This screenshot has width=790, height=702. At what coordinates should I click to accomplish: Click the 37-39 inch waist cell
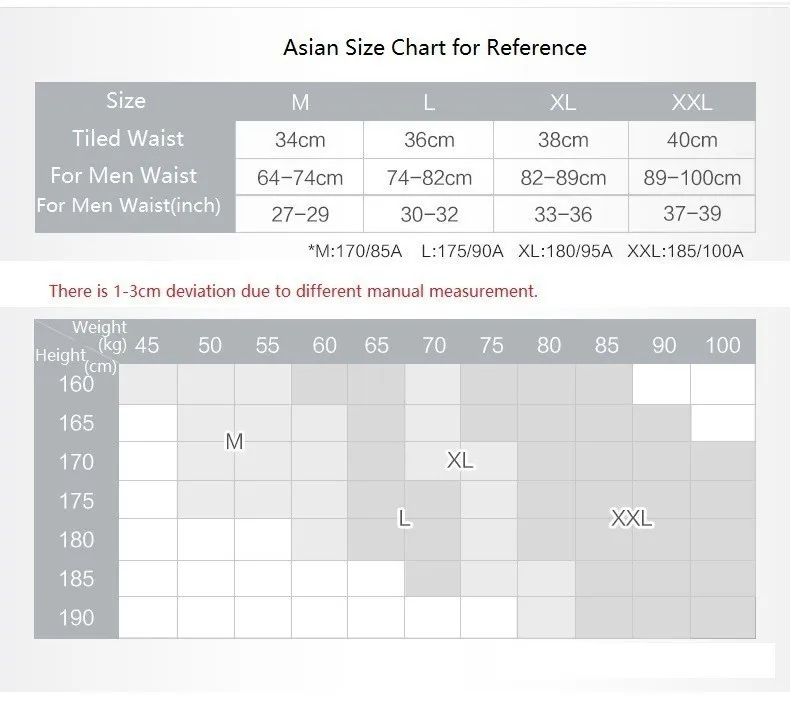pos(692,214)
